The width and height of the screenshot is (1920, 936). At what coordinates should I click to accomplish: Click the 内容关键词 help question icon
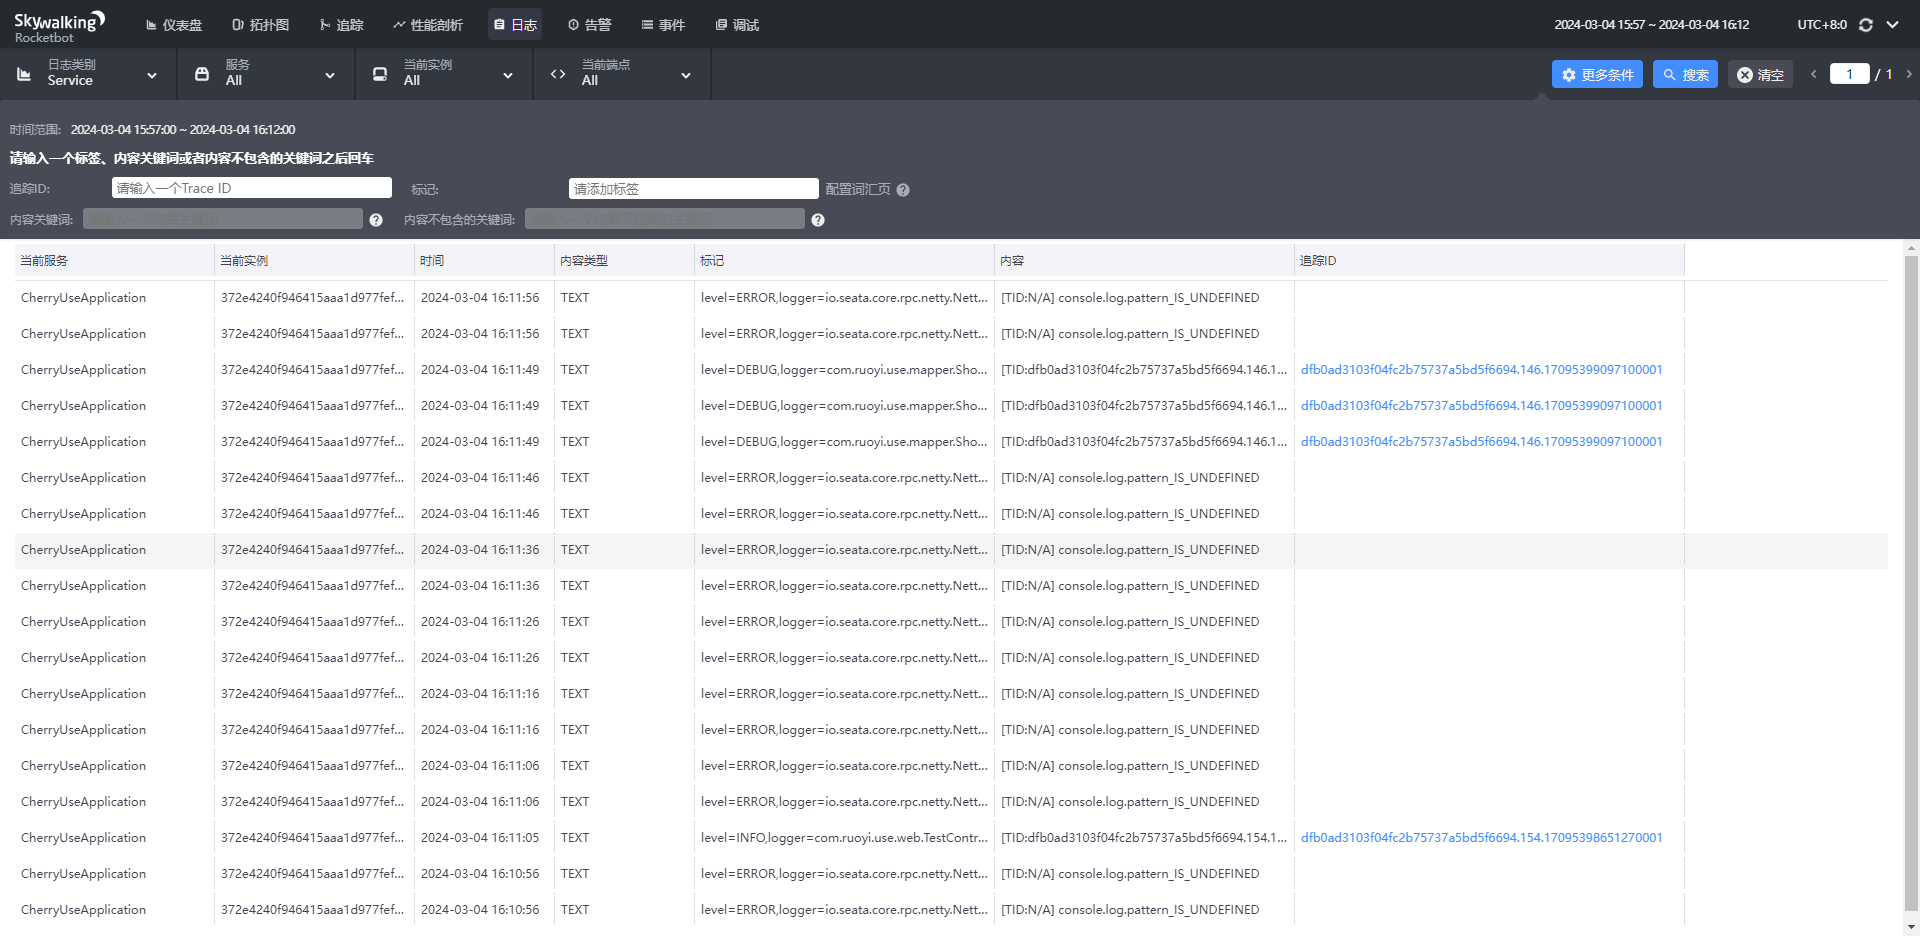tap(376, 220)
